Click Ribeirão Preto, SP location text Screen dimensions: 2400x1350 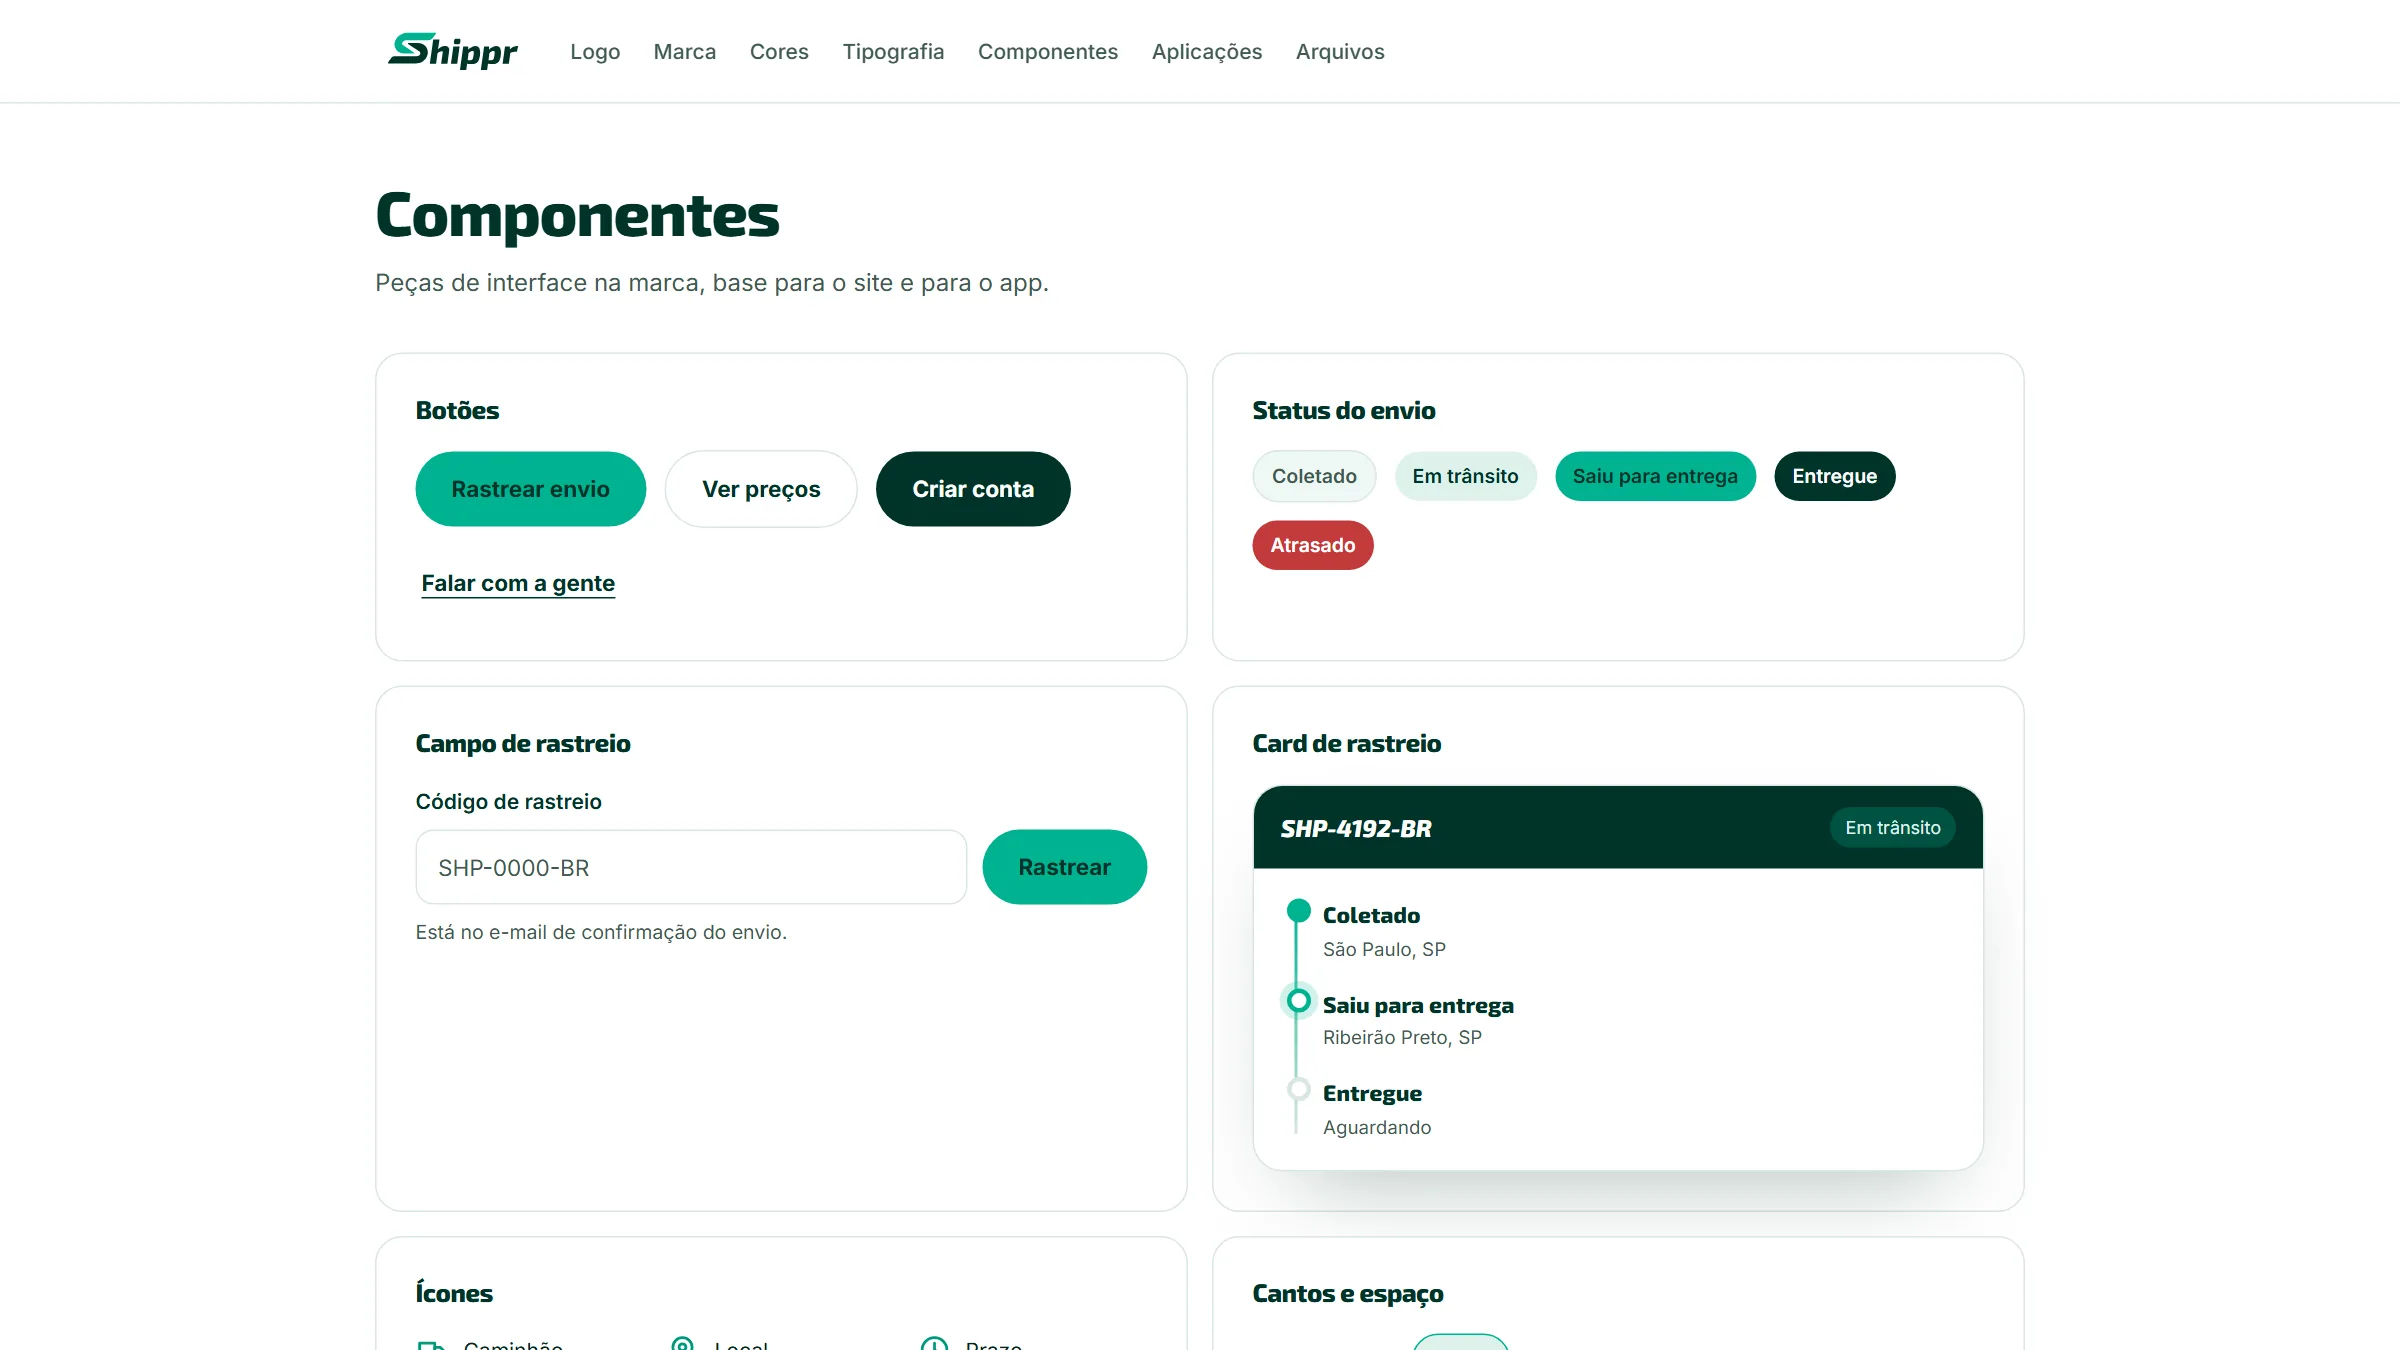coord(1402,1037)
